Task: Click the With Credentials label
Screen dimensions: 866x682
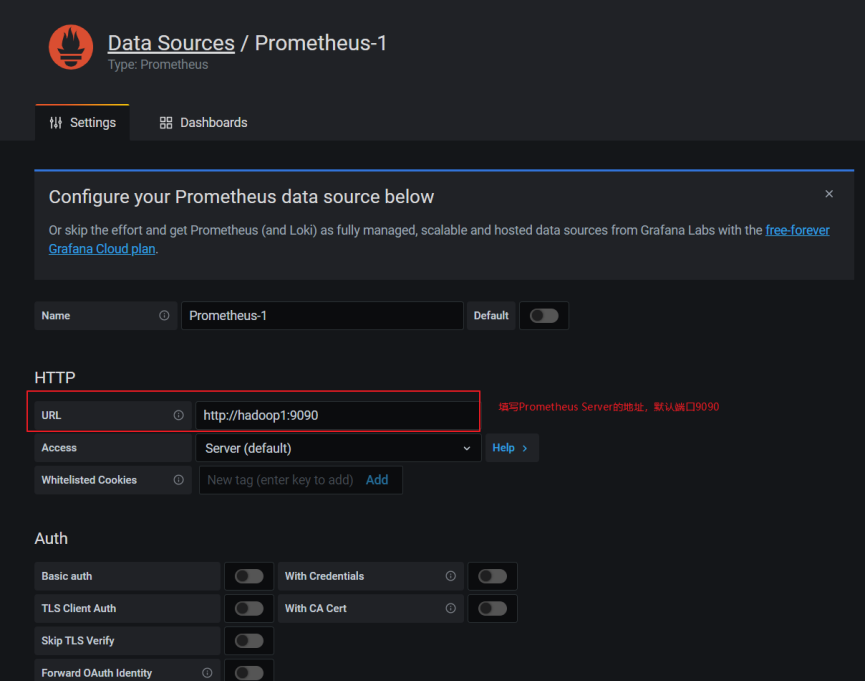Action: [x=324, y=576]
